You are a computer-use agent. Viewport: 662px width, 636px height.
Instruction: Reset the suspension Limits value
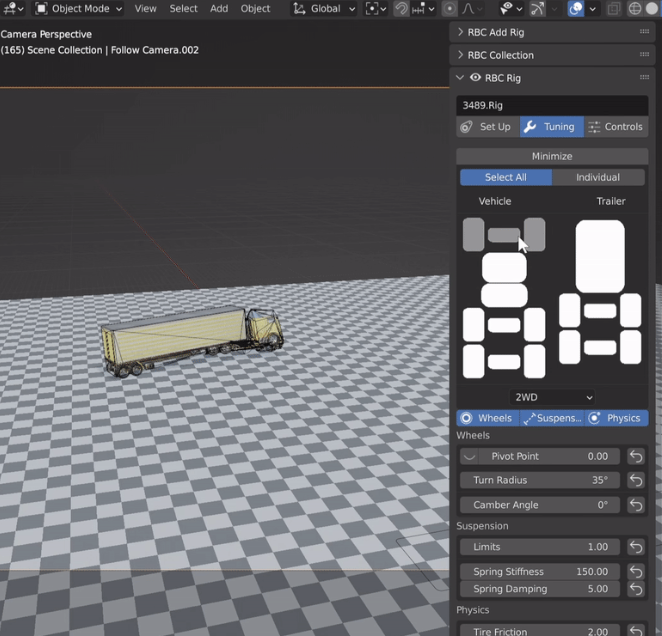636,547
